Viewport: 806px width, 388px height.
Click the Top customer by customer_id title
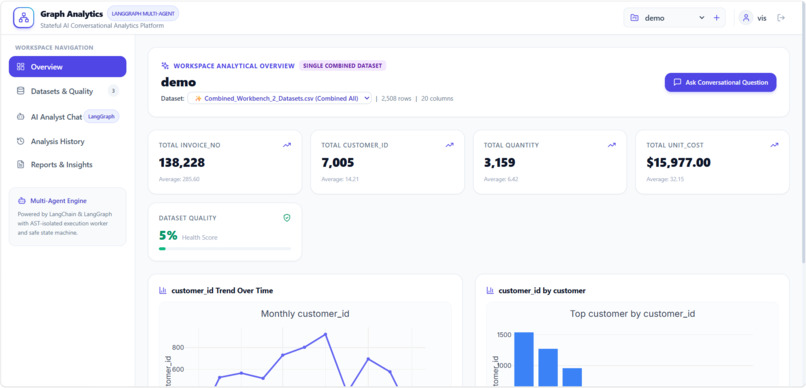pyautogui.click(x=632, y=313)
